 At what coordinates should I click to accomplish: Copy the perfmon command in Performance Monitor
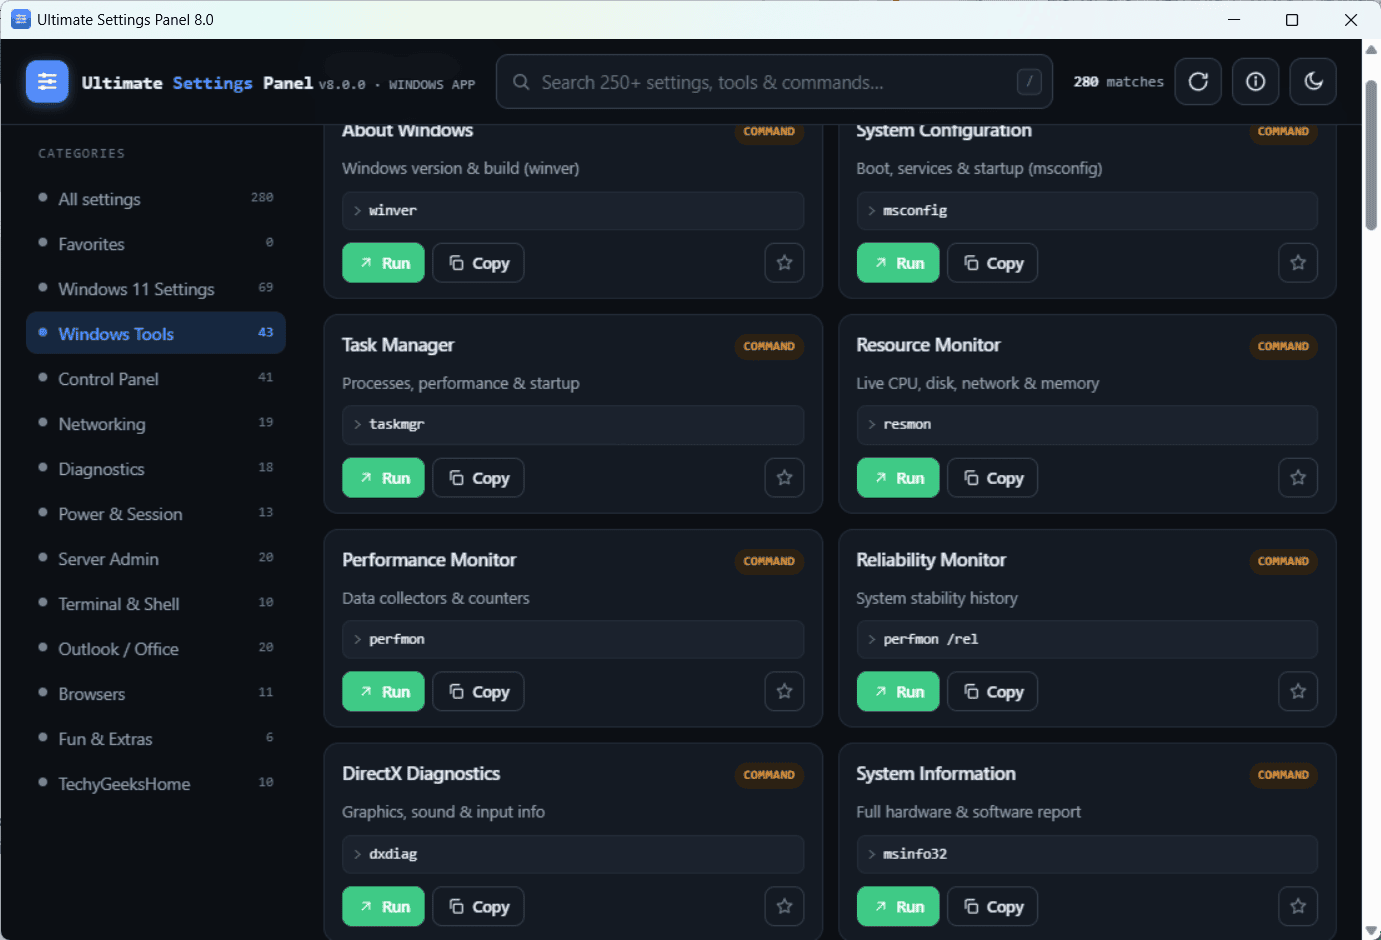click(479, 692)
